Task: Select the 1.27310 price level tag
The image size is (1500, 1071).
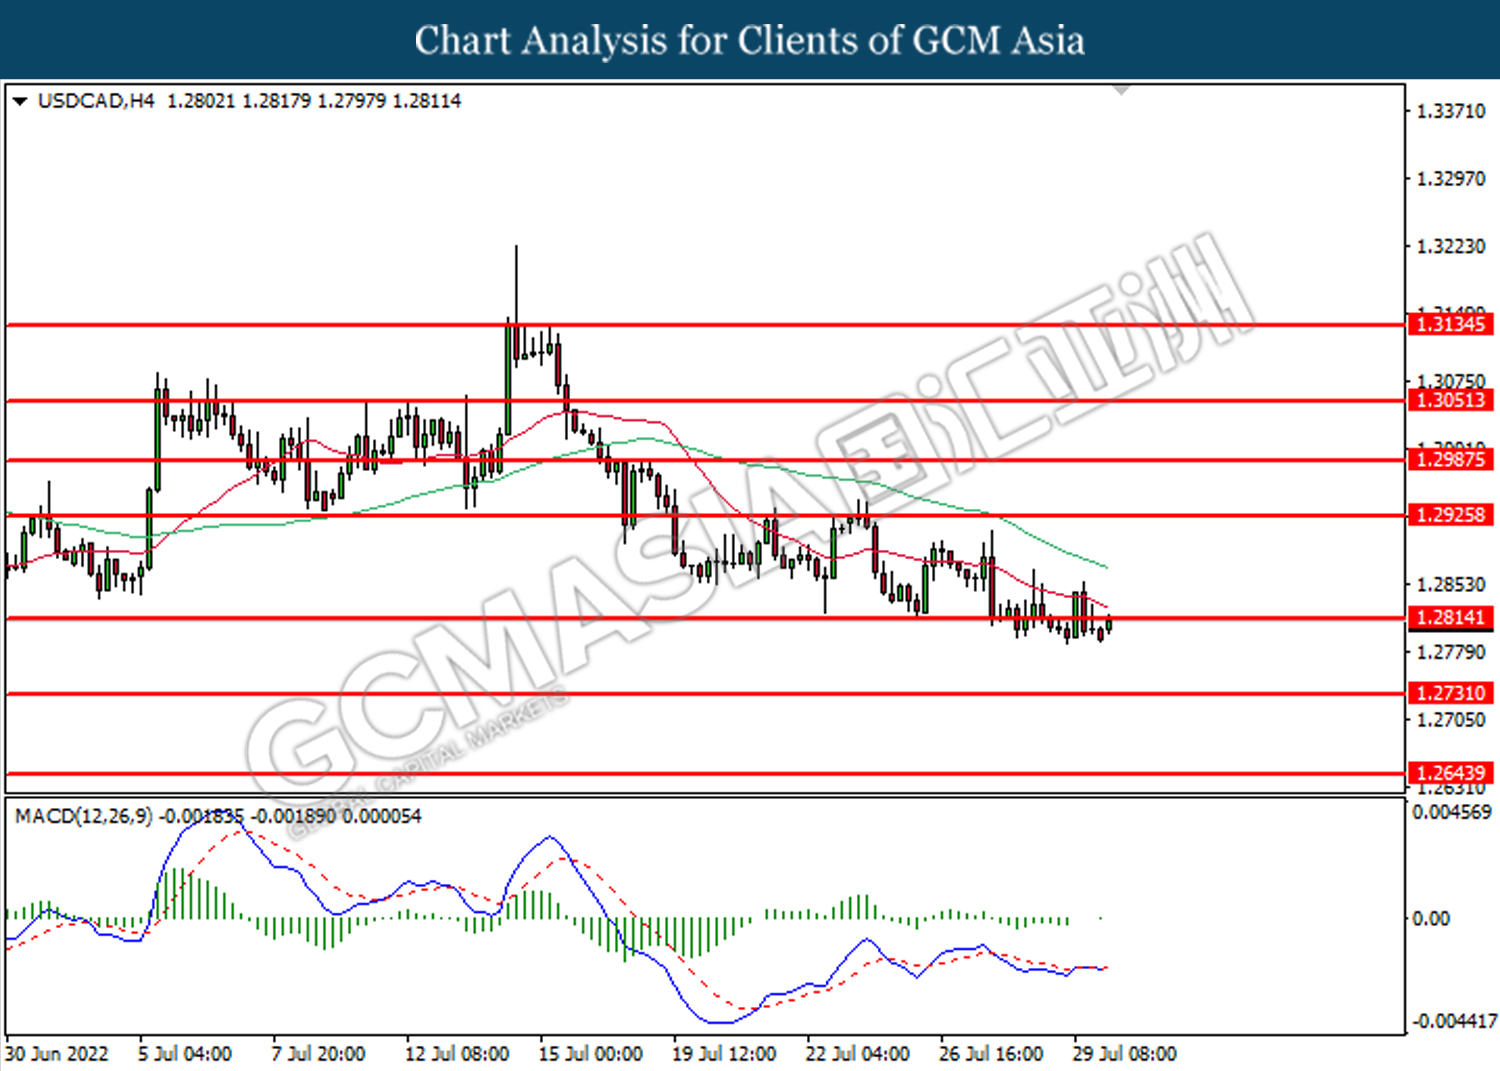Action: [1451, 693]
